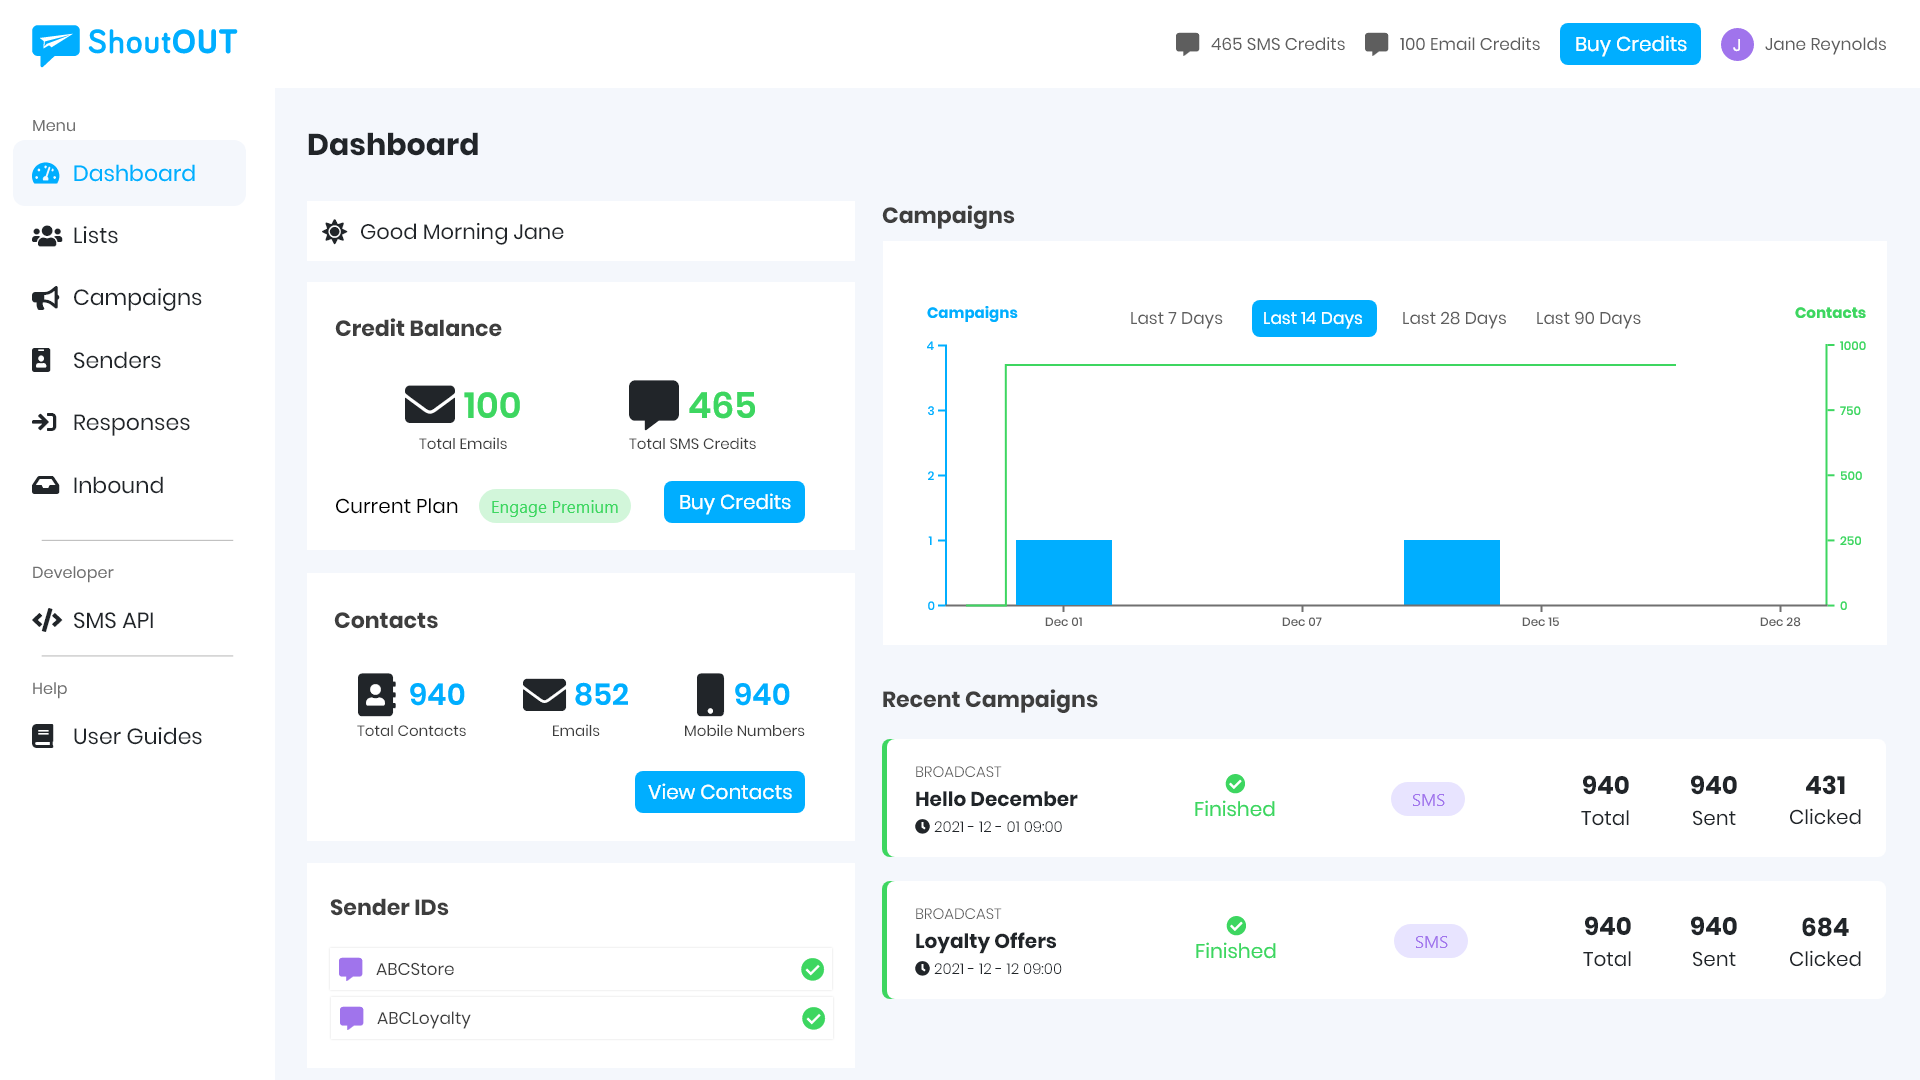Click the ABCLoyalty verified green checkmark
The image size is (1920, 1080).
813,1018
